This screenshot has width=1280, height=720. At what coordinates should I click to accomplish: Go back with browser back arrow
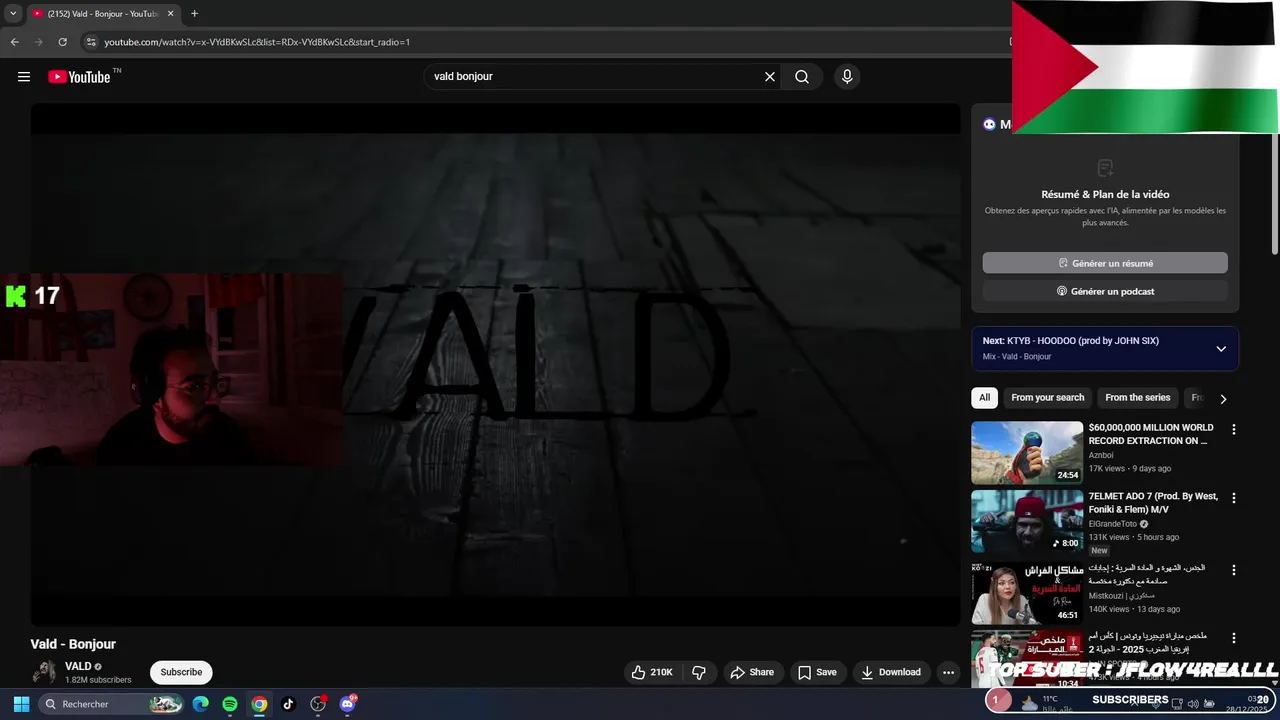pyautogui.click(x=14, y=42)
